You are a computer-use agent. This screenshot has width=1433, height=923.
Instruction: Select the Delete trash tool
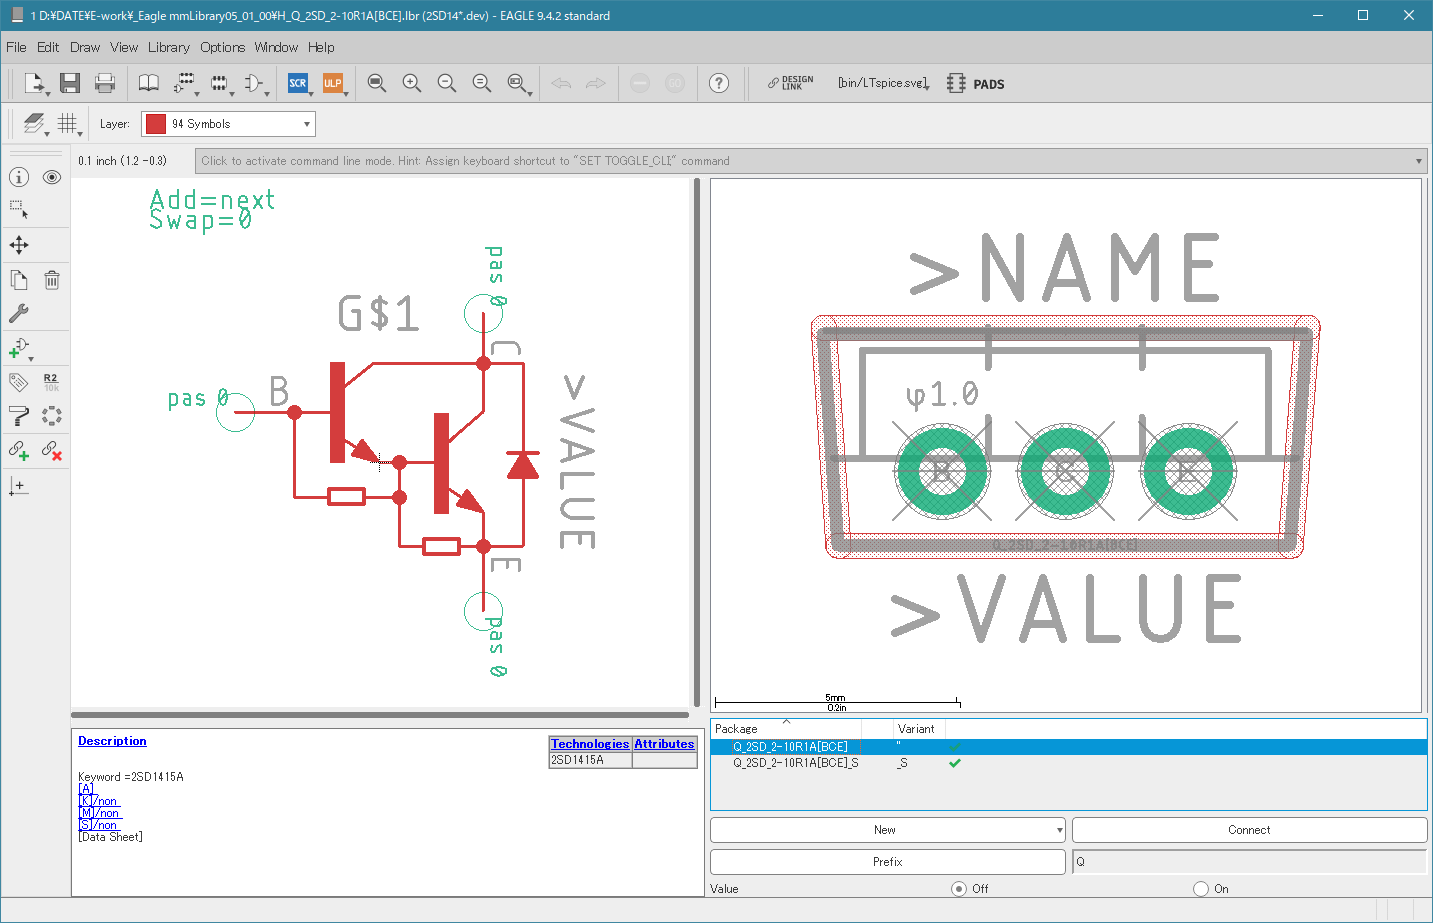(52, 280)
